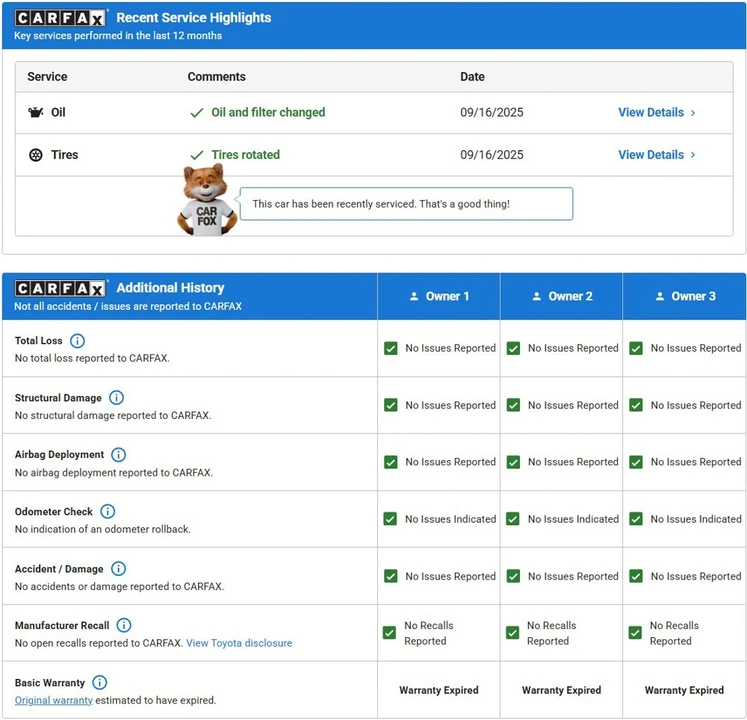Click the person icon next to Owner 2
The width and height of the screenshot is (747, 720).
(x=536, y=296)
